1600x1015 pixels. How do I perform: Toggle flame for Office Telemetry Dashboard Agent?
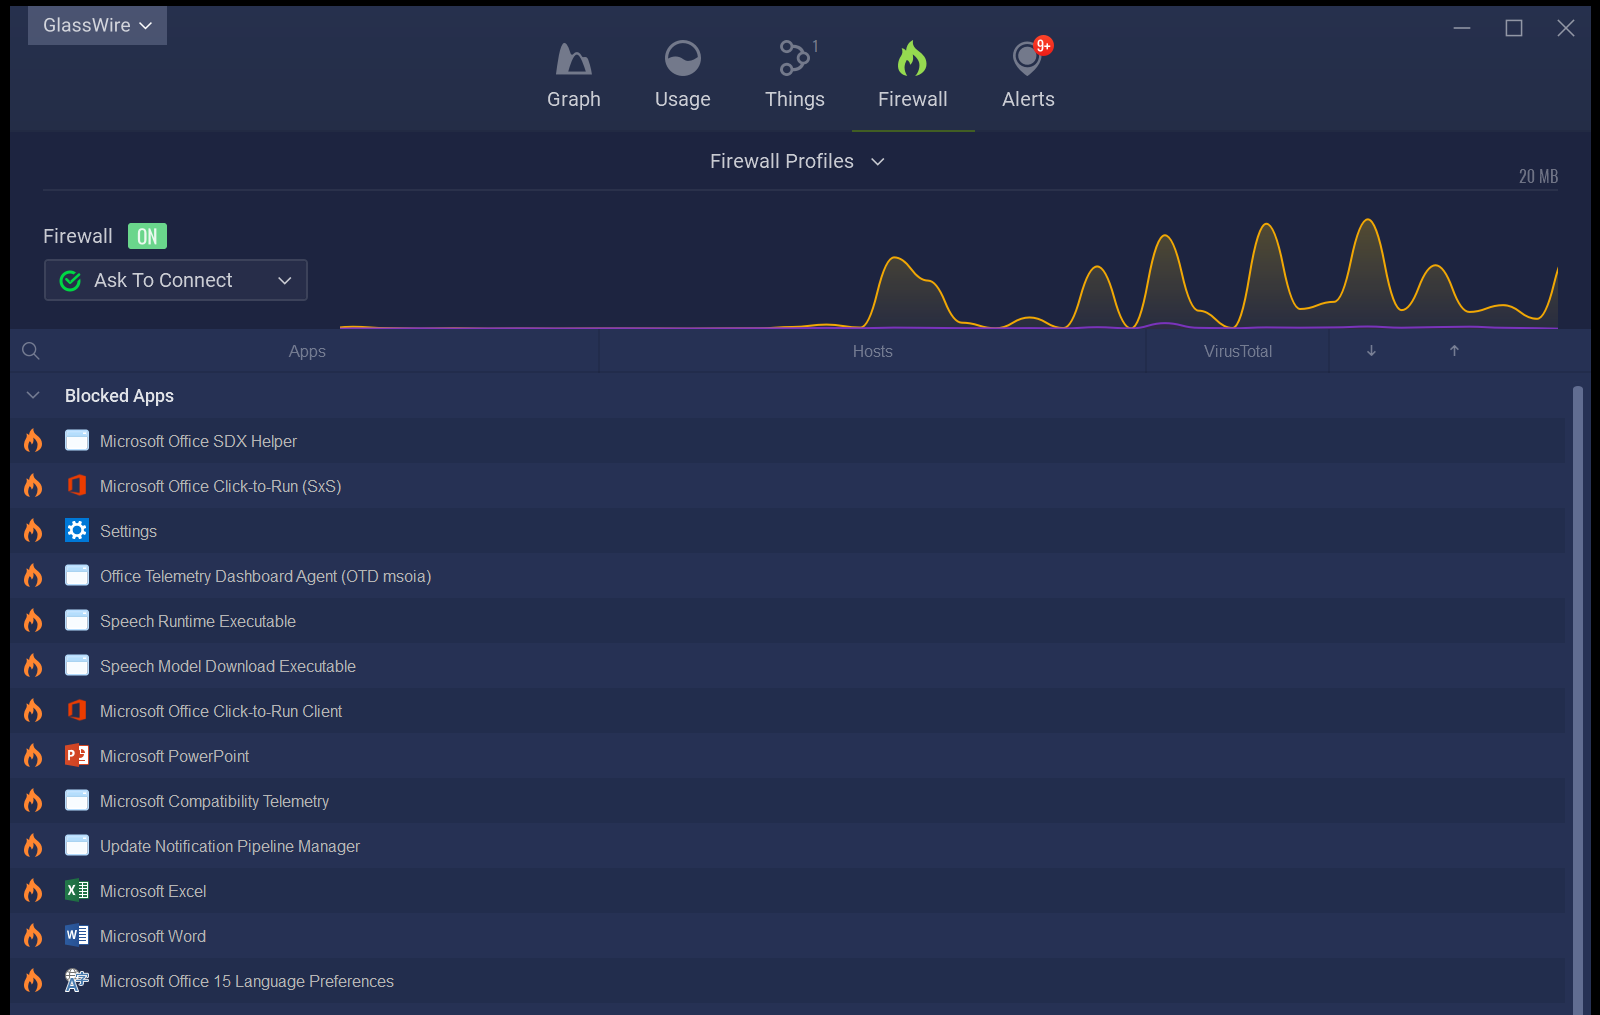[x=33, y=575]
